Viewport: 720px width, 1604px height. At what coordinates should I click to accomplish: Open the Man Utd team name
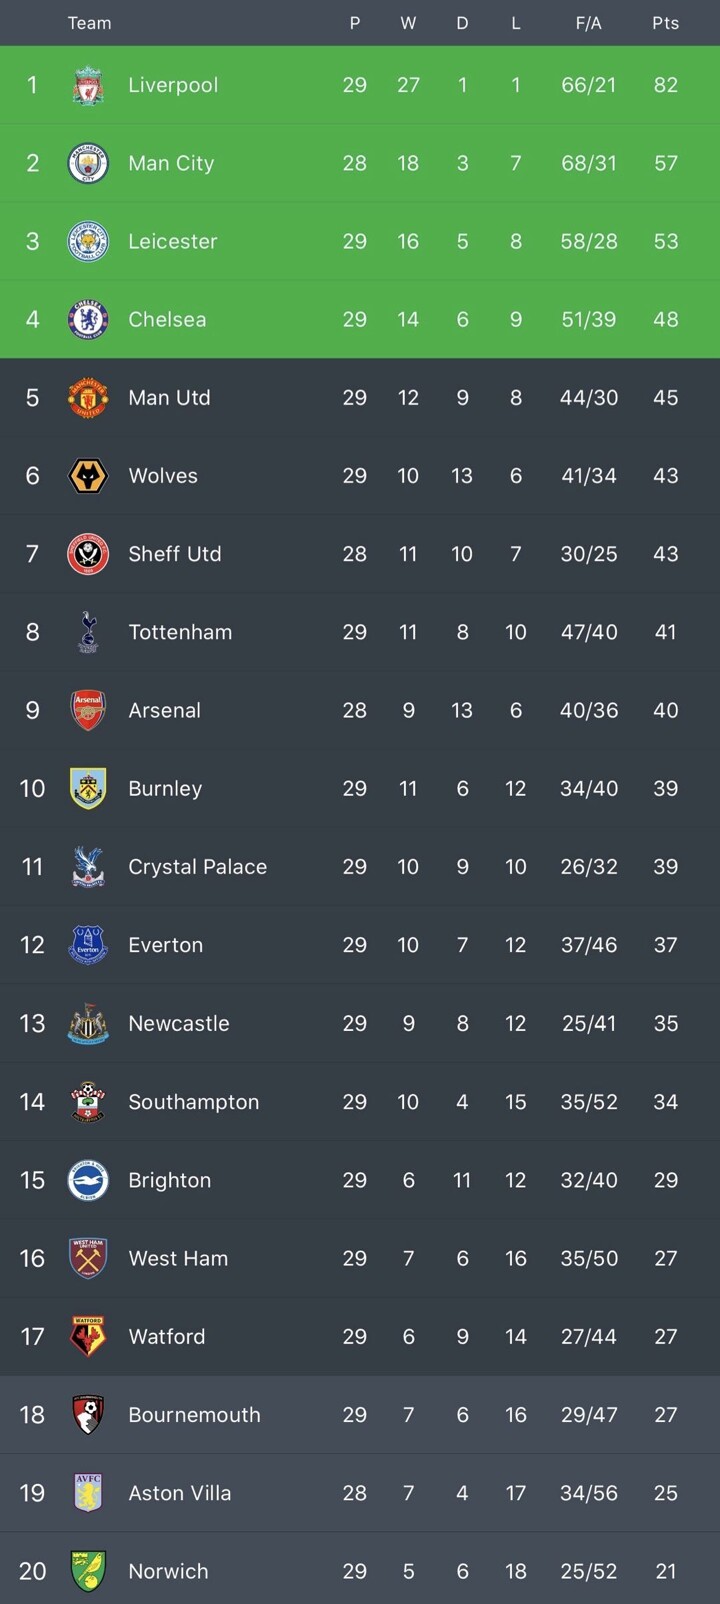169,398
